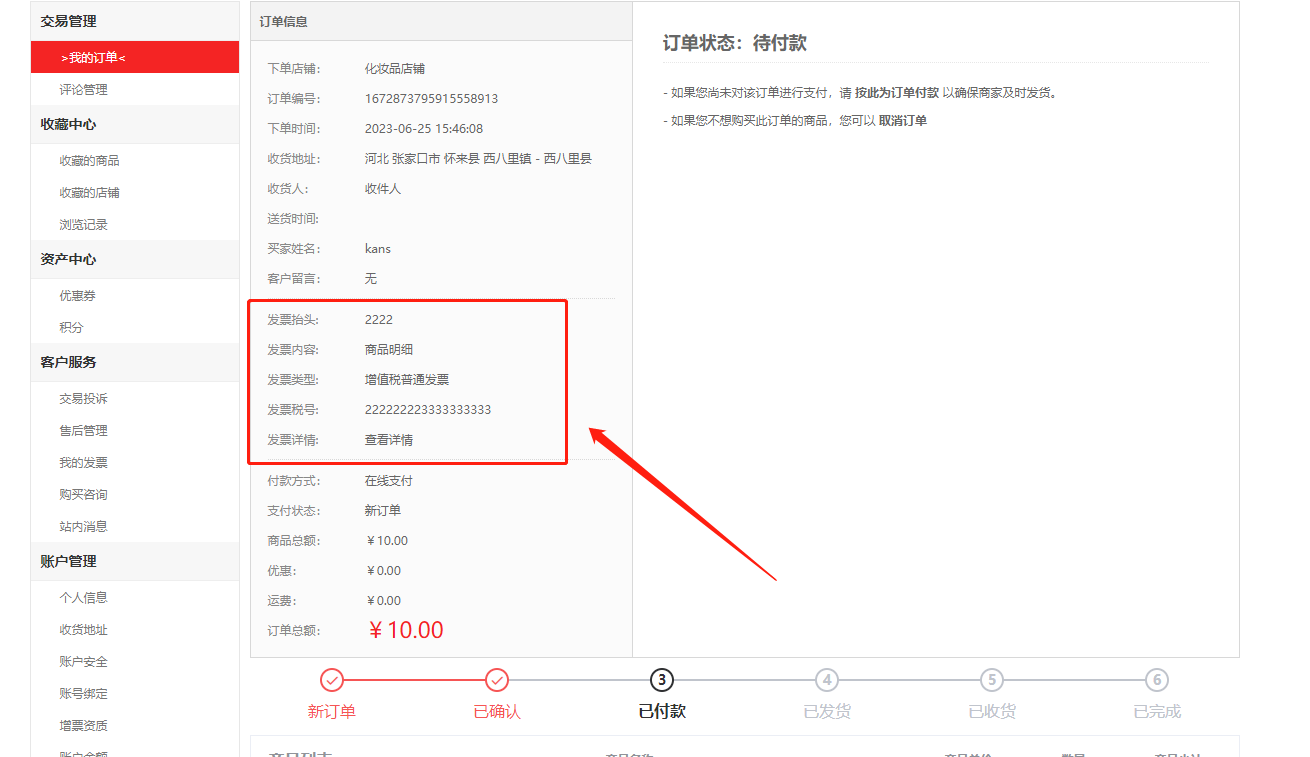Open 浏览记录 sidebar entry

[83, 225]
